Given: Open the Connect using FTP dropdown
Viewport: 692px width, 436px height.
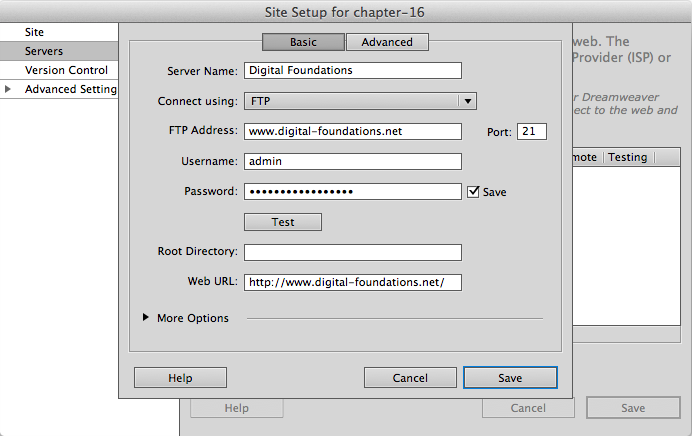Looking at the screenshot, I should tap(359, 101).
